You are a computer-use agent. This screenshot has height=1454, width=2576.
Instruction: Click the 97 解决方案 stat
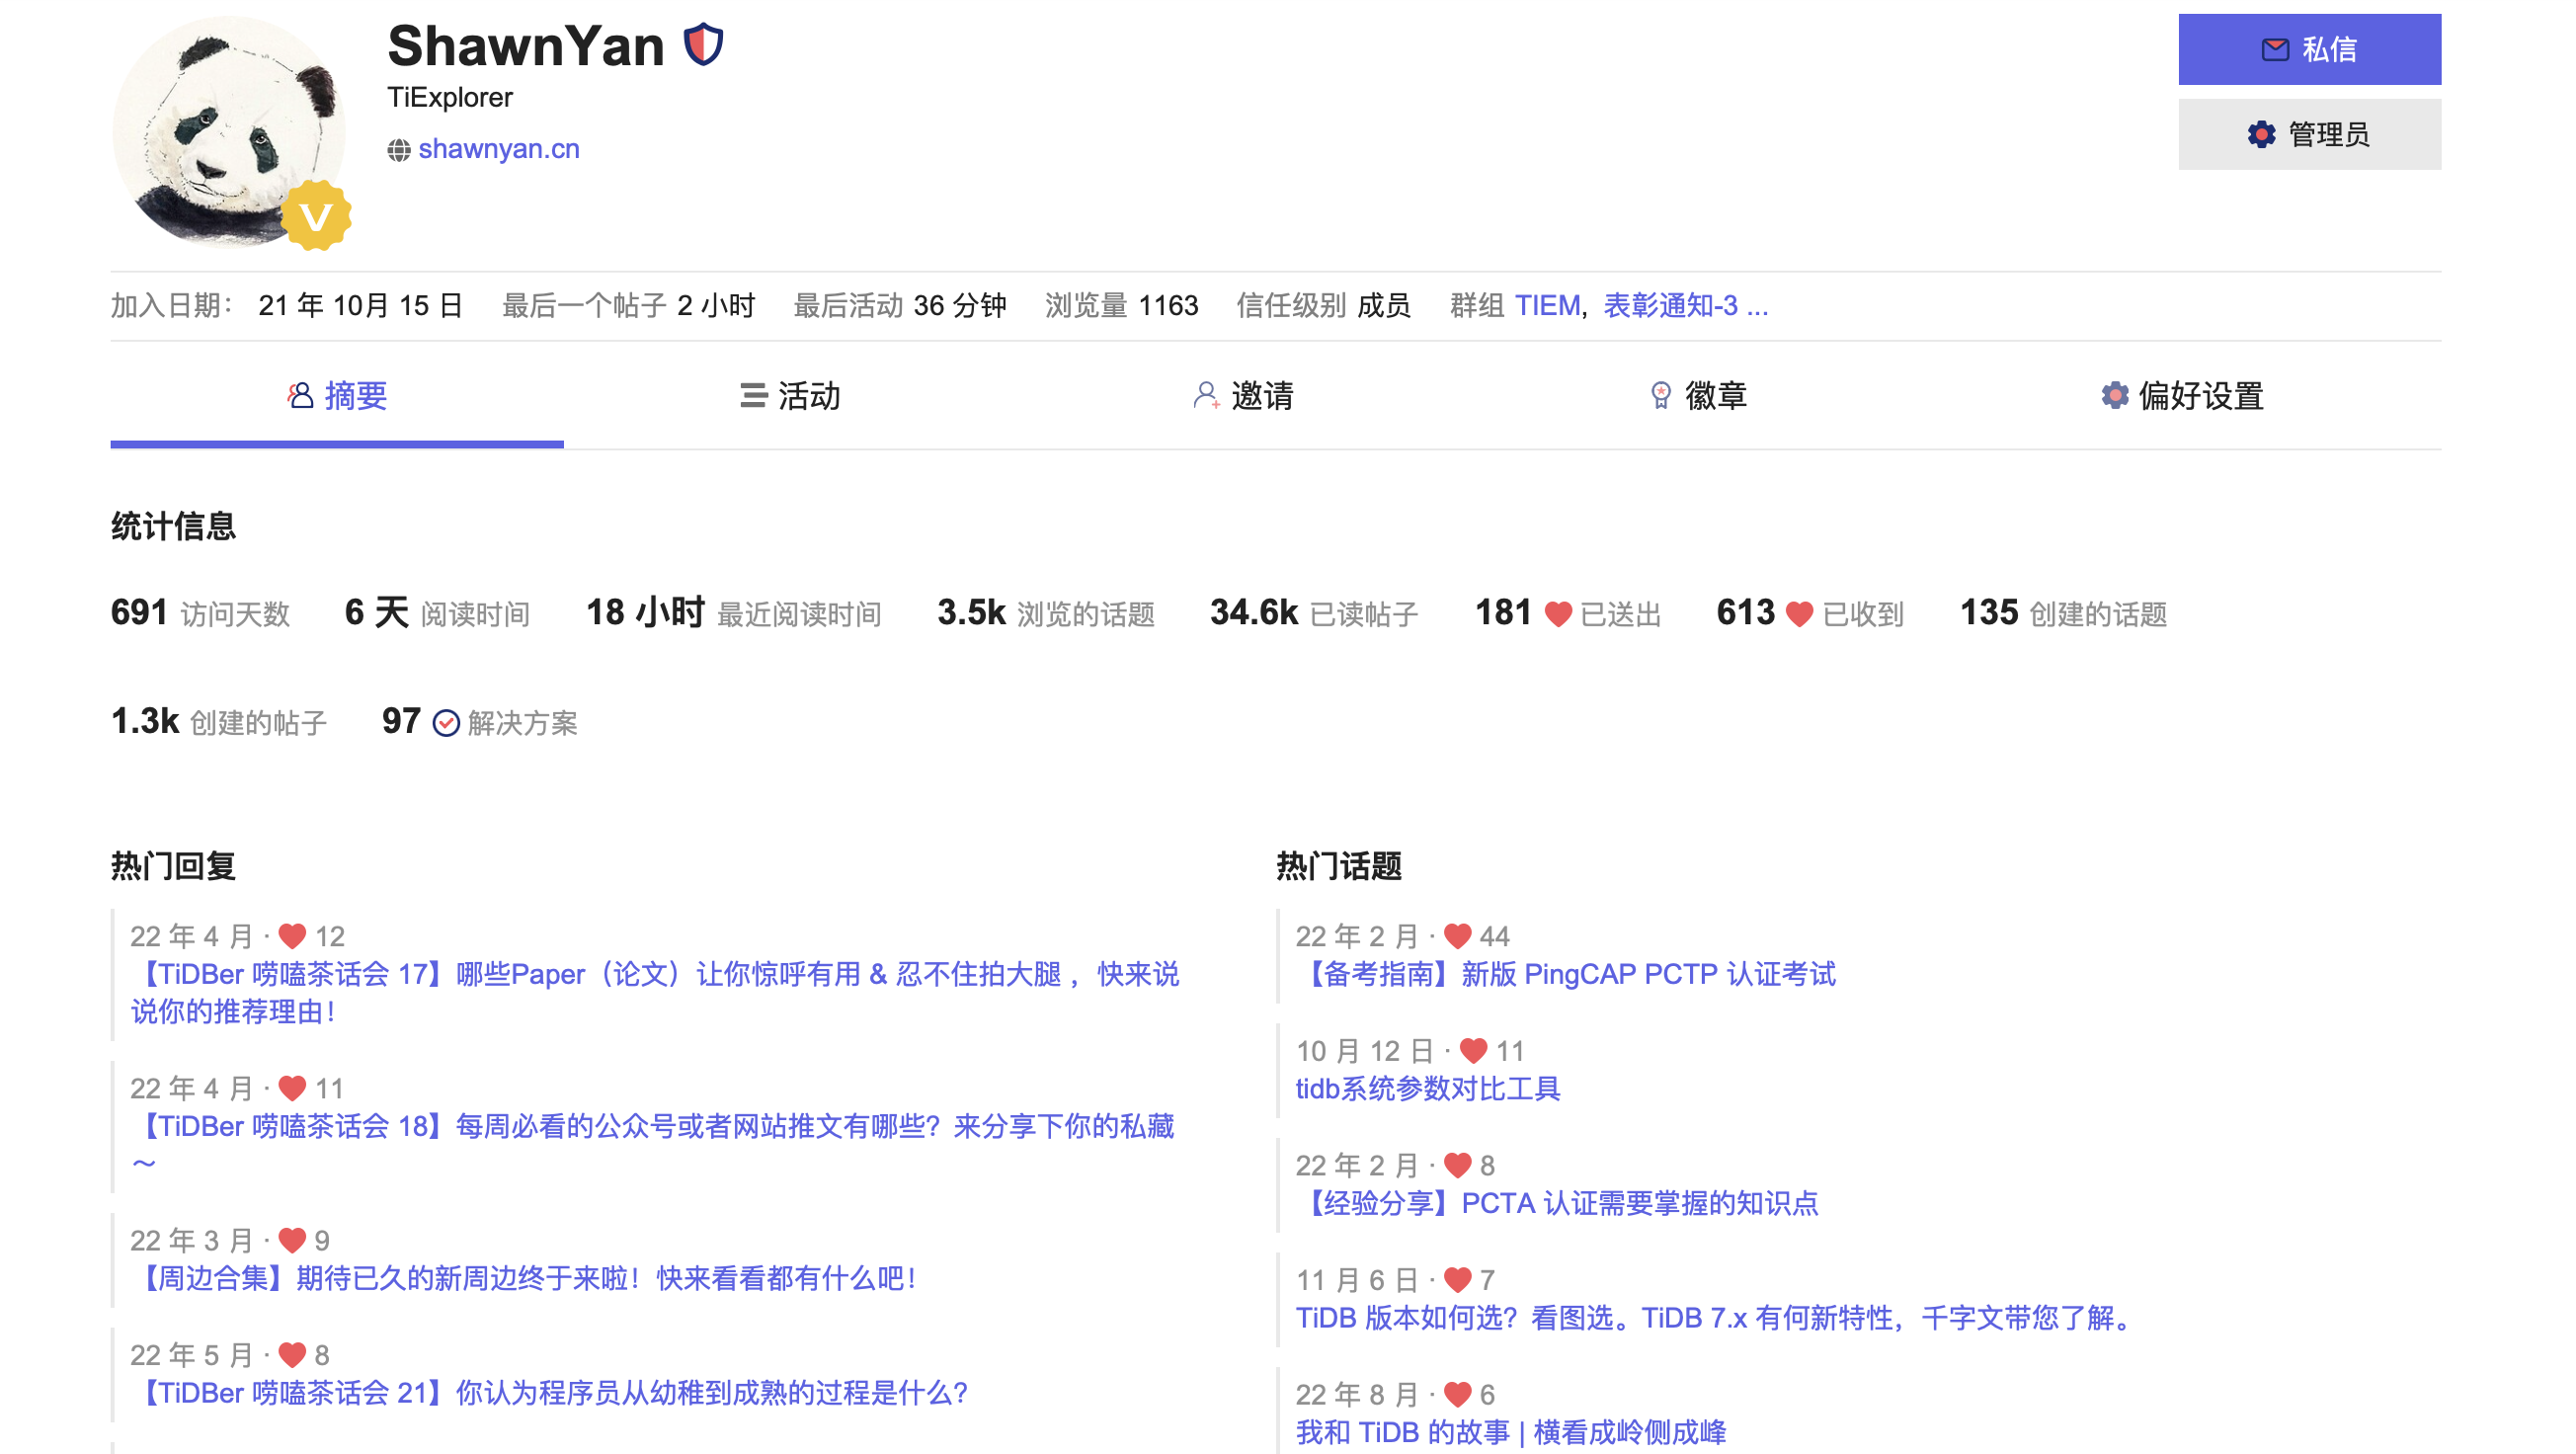coord(480,721)
